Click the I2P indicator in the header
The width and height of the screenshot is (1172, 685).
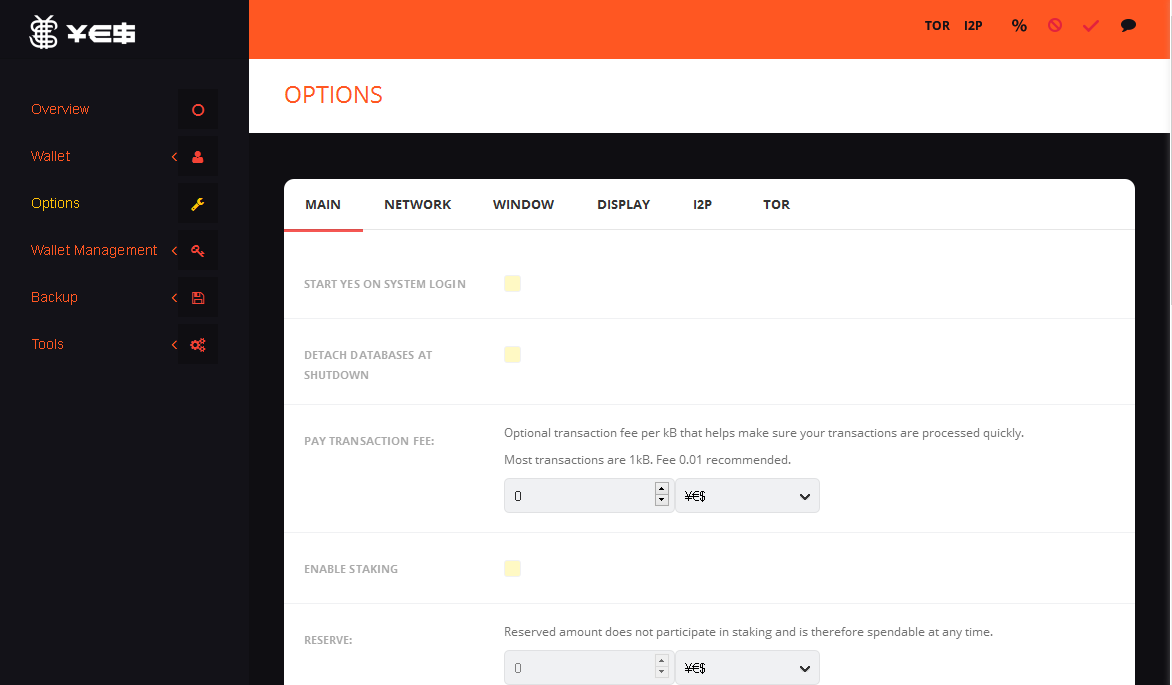click(x=973, y=25)
